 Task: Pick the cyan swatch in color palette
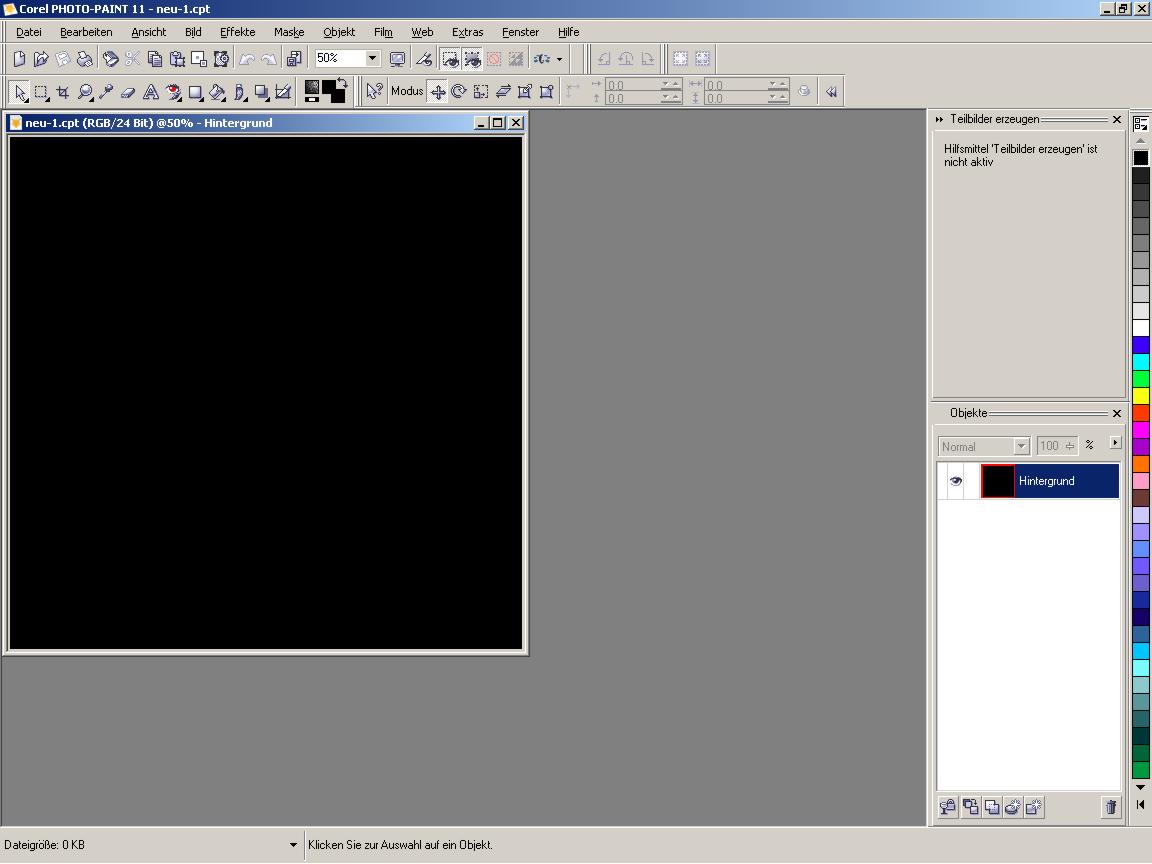(x=1140, y=361)
